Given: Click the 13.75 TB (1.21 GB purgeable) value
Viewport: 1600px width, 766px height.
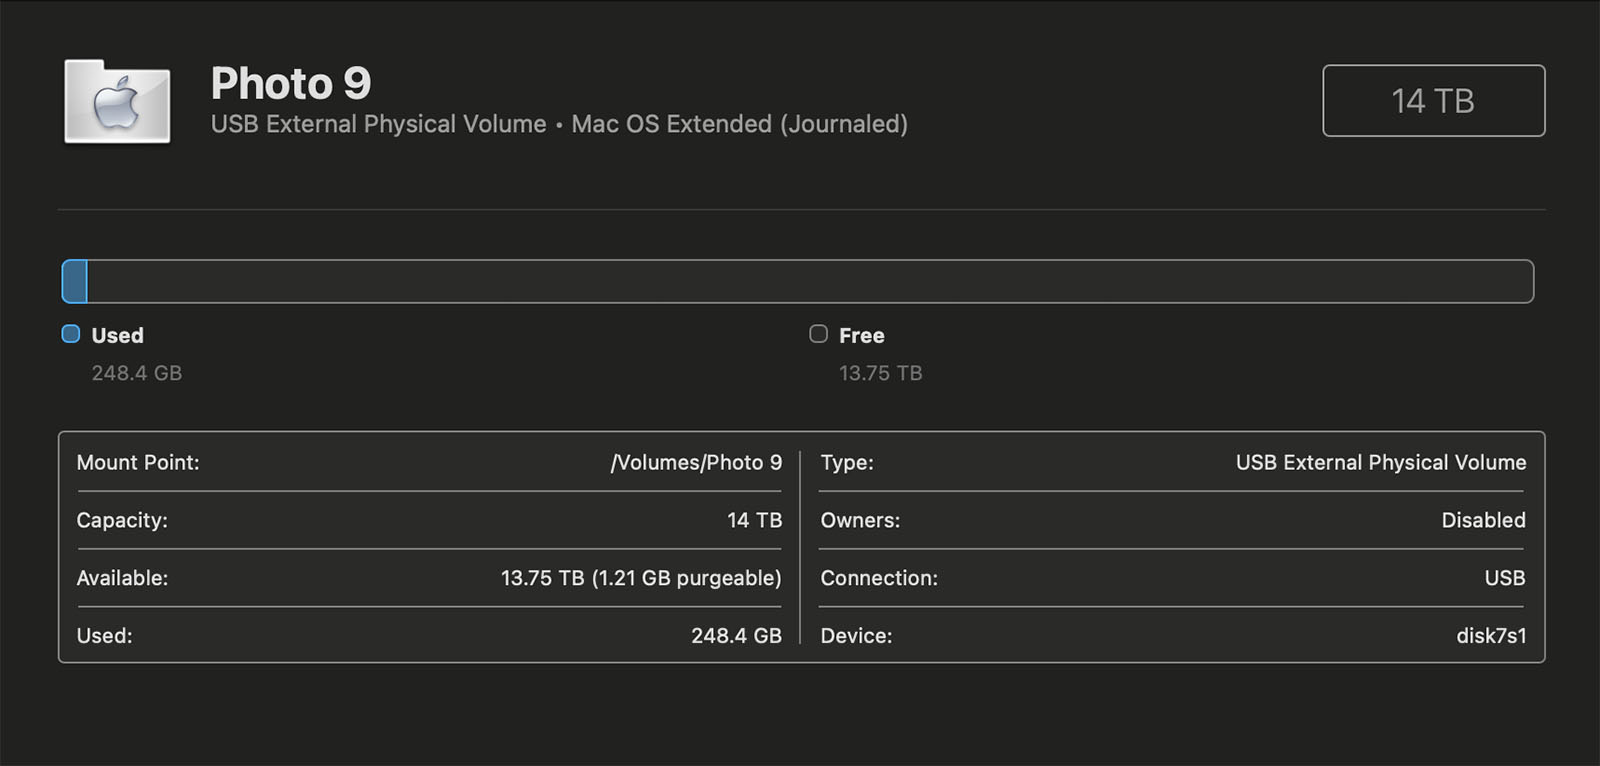Looking at the screenshot, I should 641,578.
